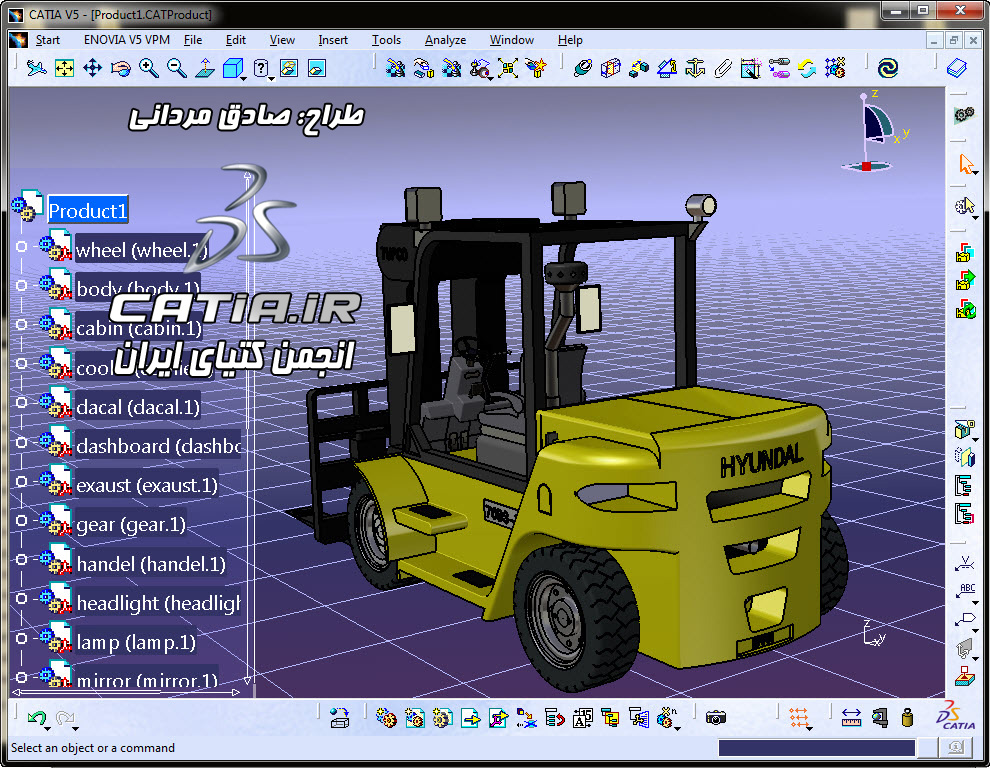Screen dimensions: 990x768
Task: Expand the exaust (exaust.1) node
Action: coord(21,481)
